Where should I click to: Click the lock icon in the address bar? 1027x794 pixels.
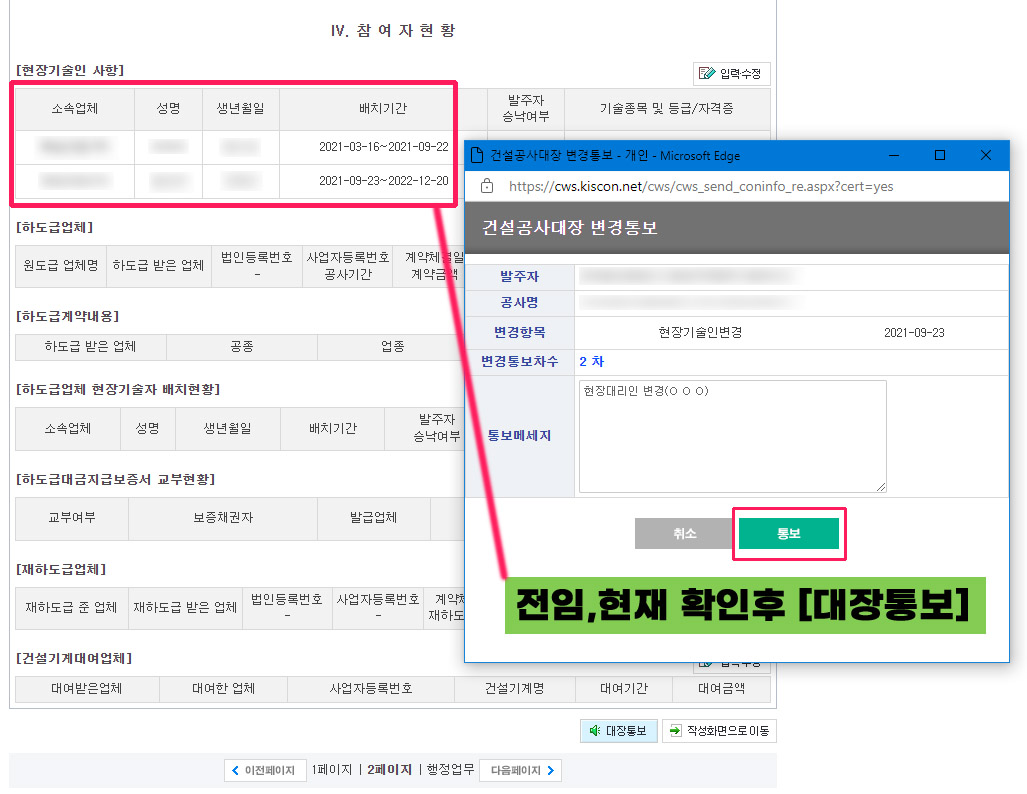[x=487, y=186]
